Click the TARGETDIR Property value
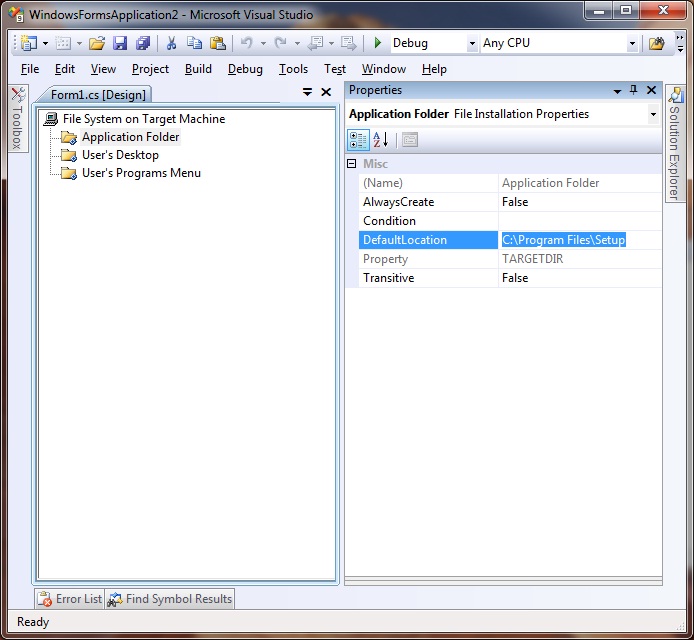 click(580, 259)
